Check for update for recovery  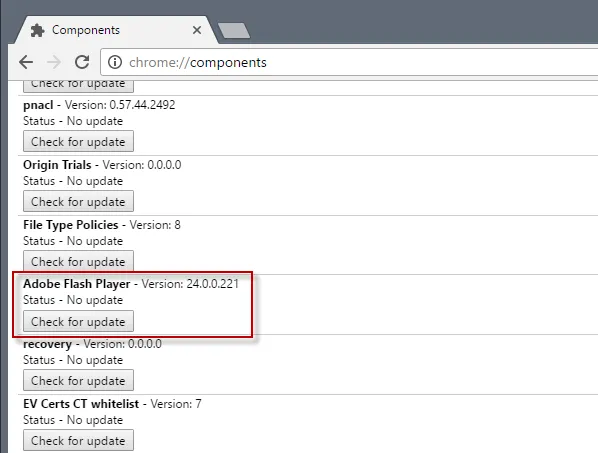click(78, 381)
